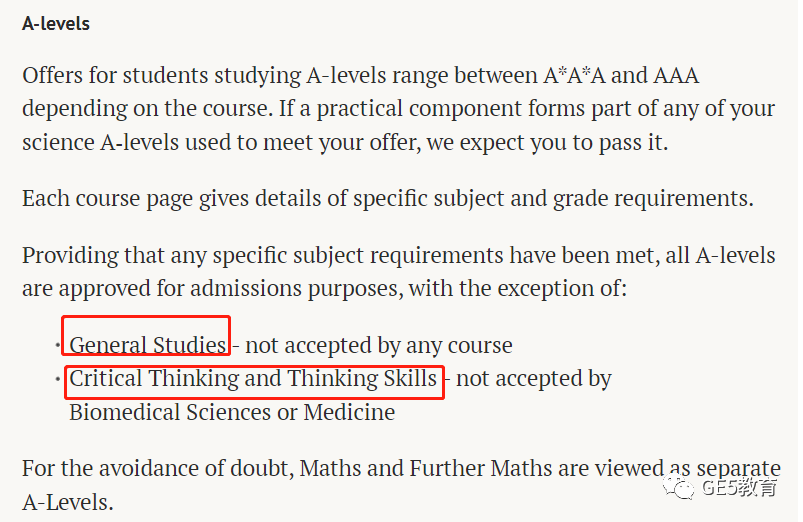The width and height of the screenshot is (803, 522).
Task: Click the GE5教育 watermark text
Action: click(739, 487)
